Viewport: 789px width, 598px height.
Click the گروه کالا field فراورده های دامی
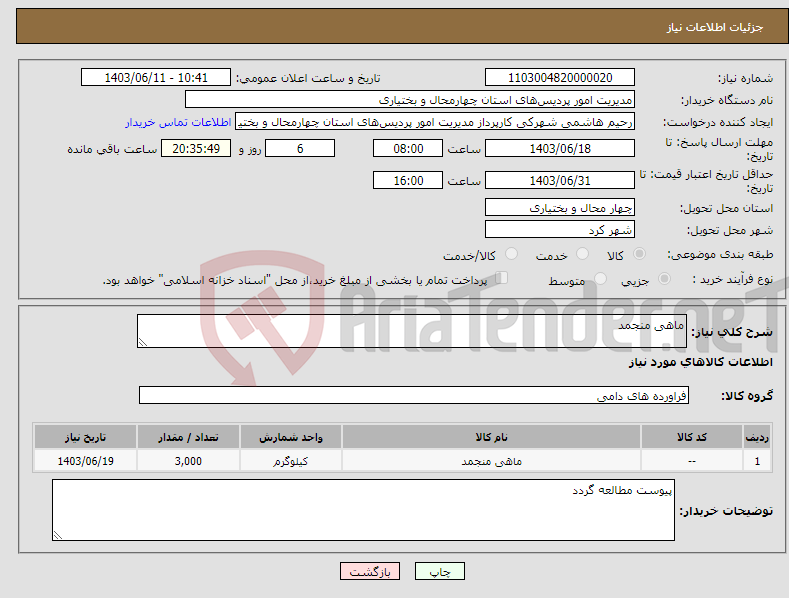coord(414,396)
